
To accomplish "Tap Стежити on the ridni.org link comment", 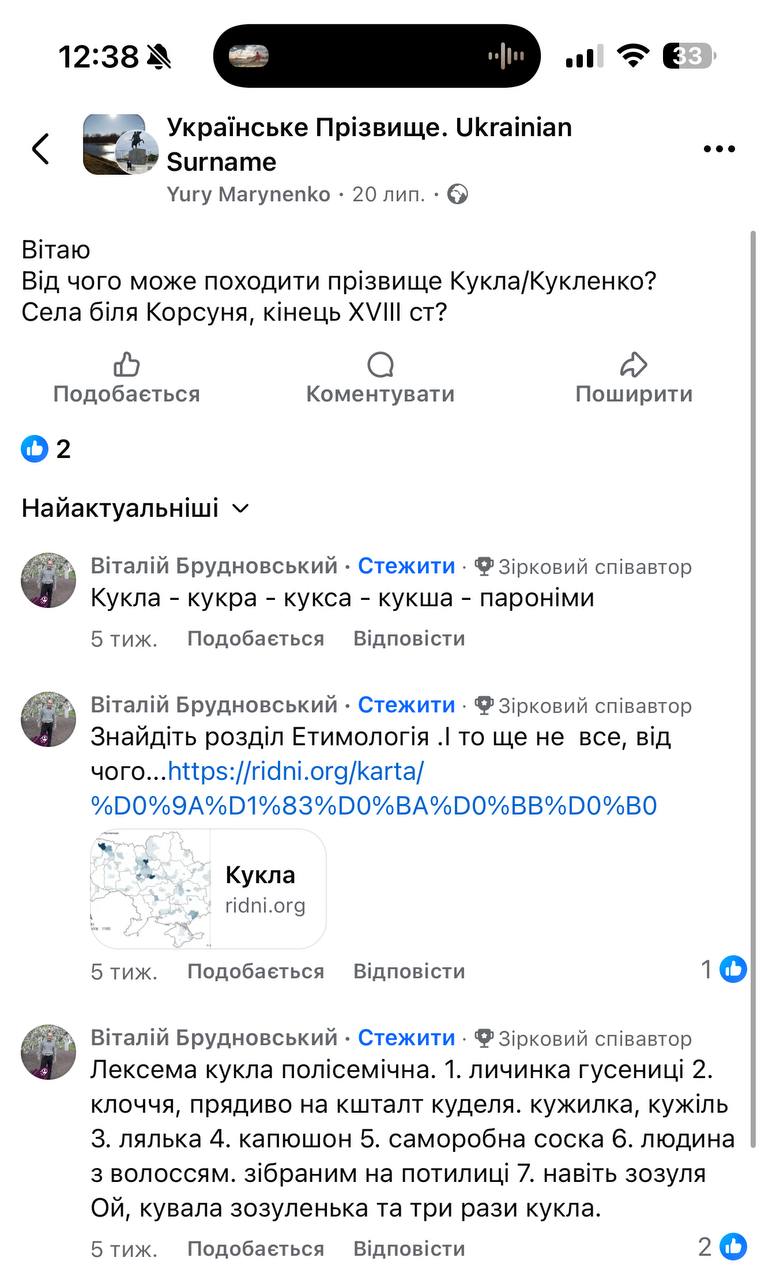I will point(406,706).
